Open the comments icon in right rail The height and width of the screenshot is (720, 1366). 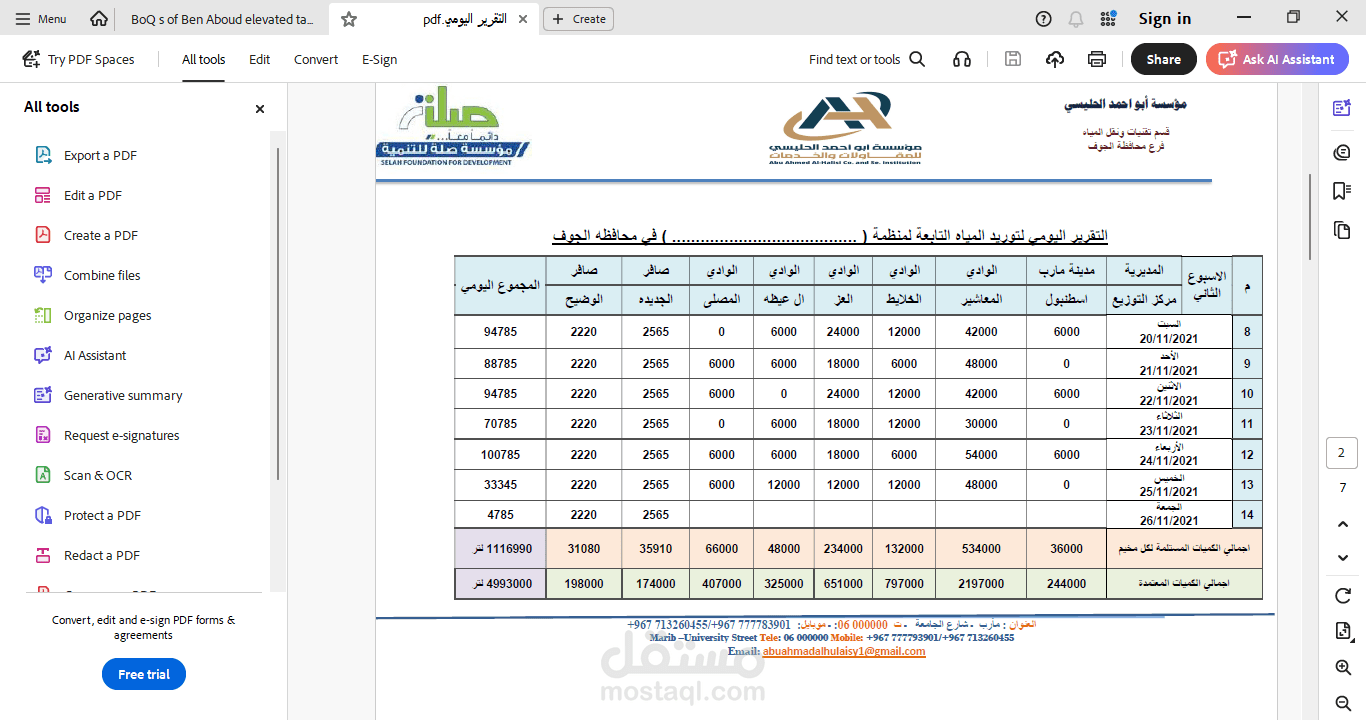click(1342, 152)
